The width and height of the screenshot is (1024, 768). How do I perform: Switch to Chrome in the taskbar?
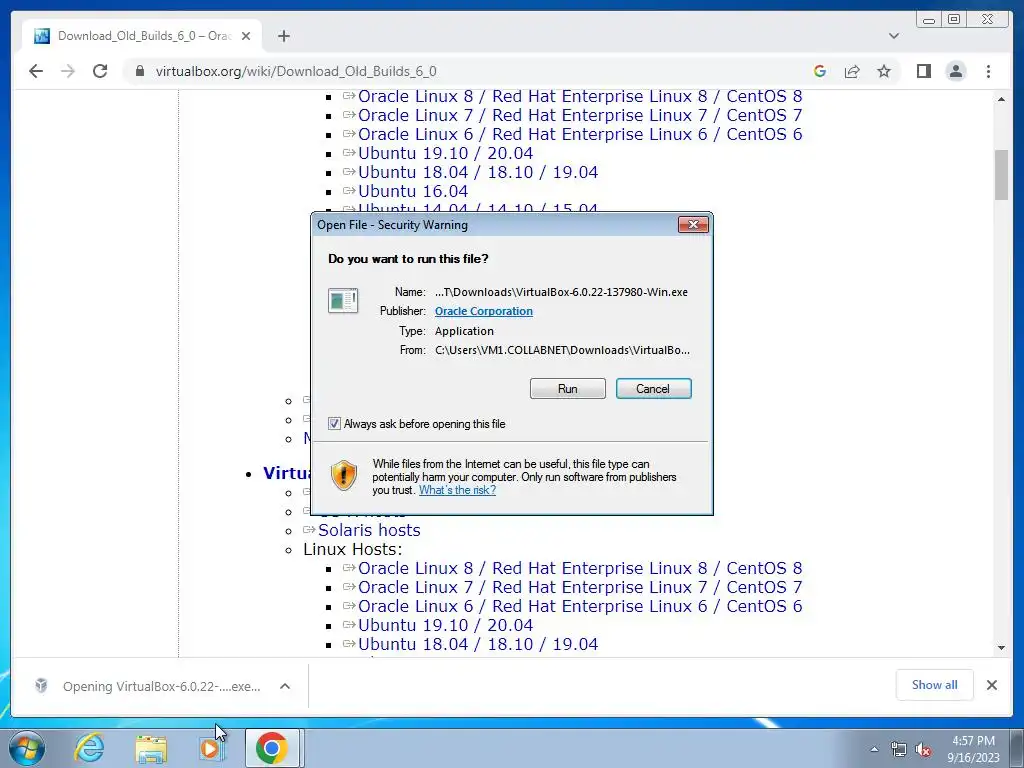pyautogui.click(x=272, y=748)
